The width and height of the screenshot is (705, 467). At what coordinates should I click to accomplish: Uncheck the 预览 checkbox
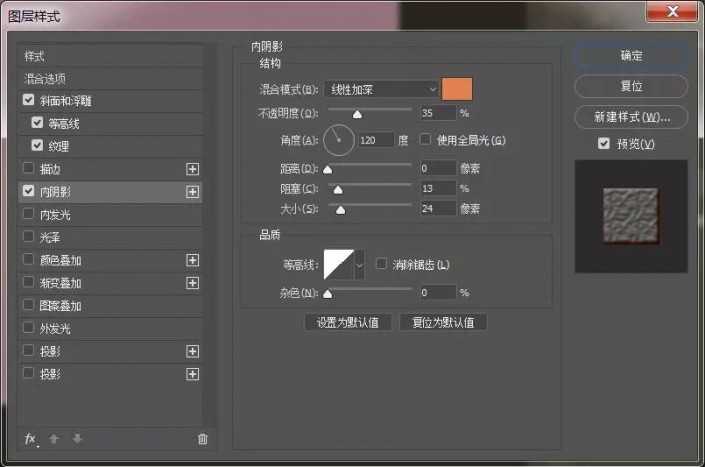[602, 144]
